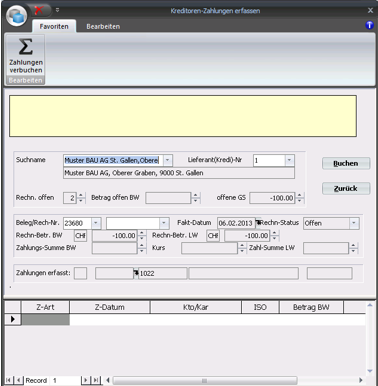The width and height of the screenshot is (378, 386).
Task: Click the Zahlungs-Summe BW stepper
Action: click(x=142, y=248)
